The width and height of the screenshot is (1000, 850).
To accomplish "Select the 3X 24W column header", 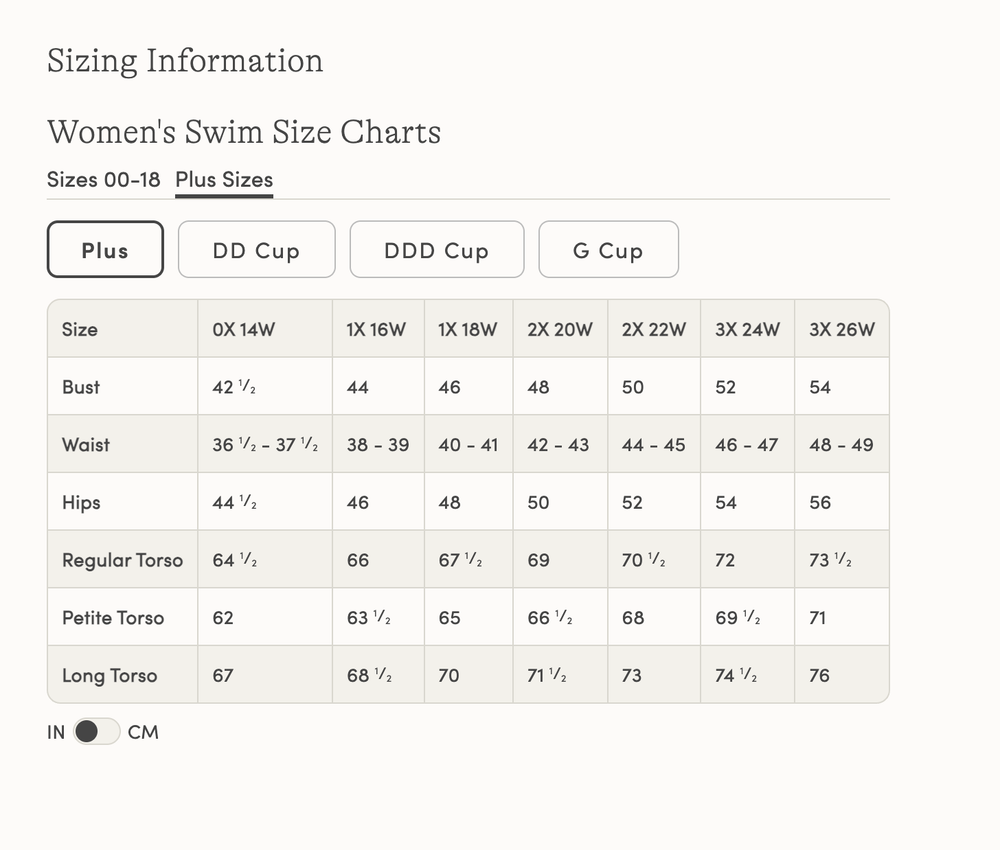I will (747, 329).
